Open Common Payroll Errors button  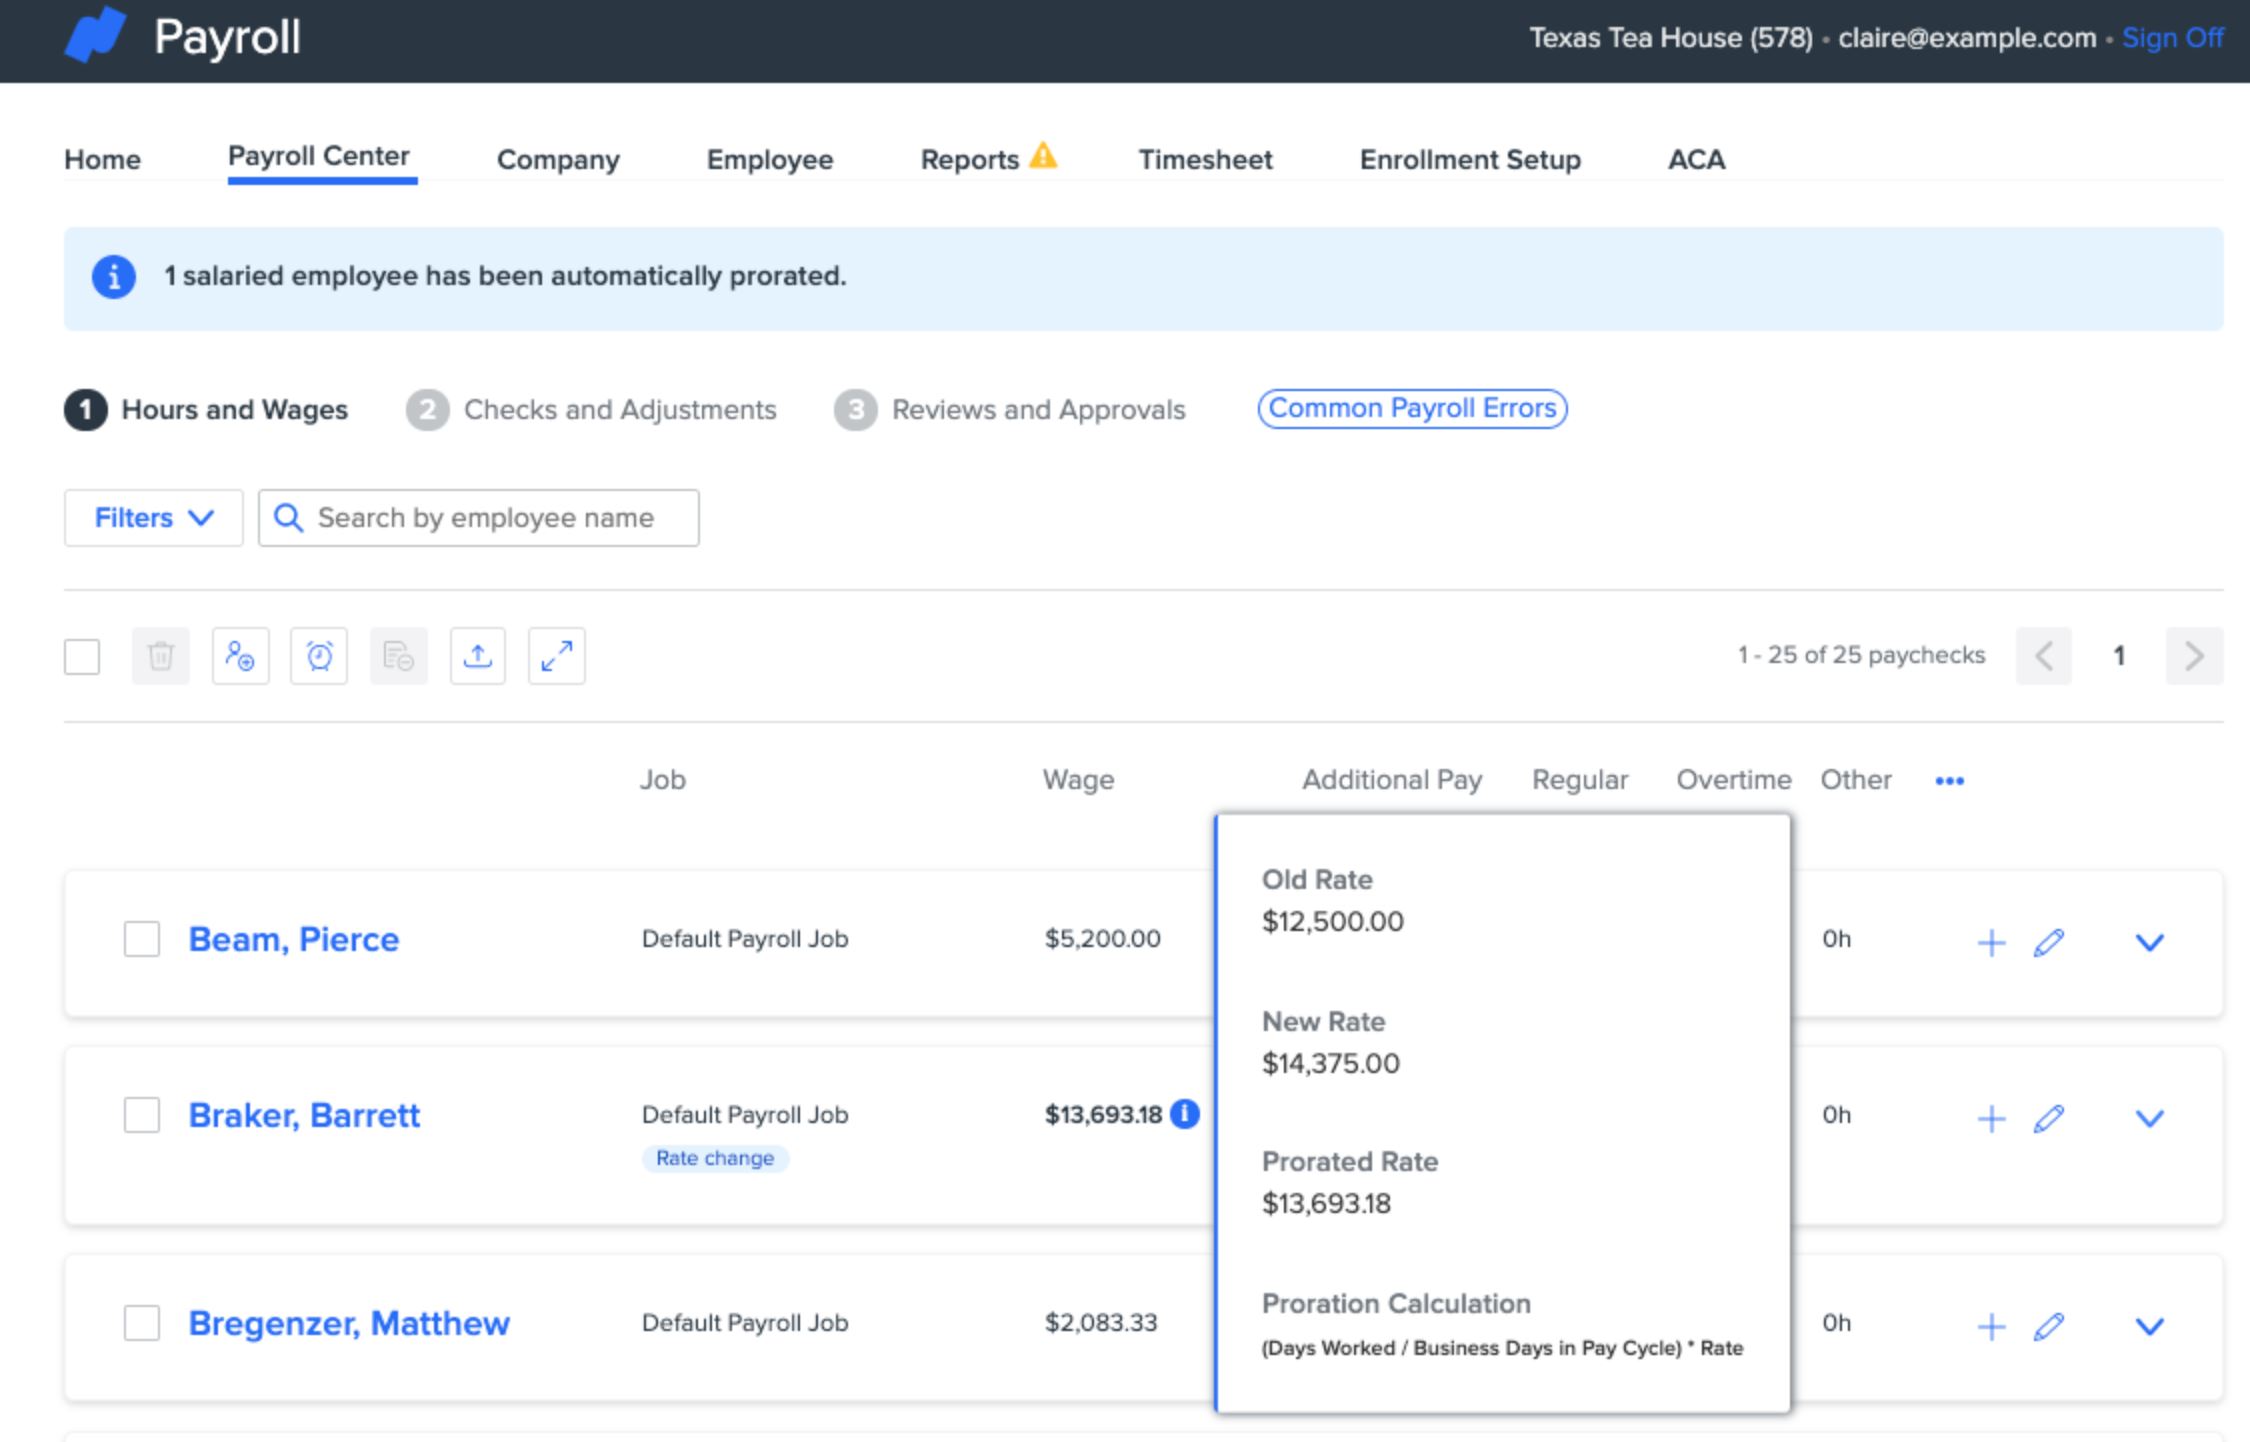(1412, 408)
